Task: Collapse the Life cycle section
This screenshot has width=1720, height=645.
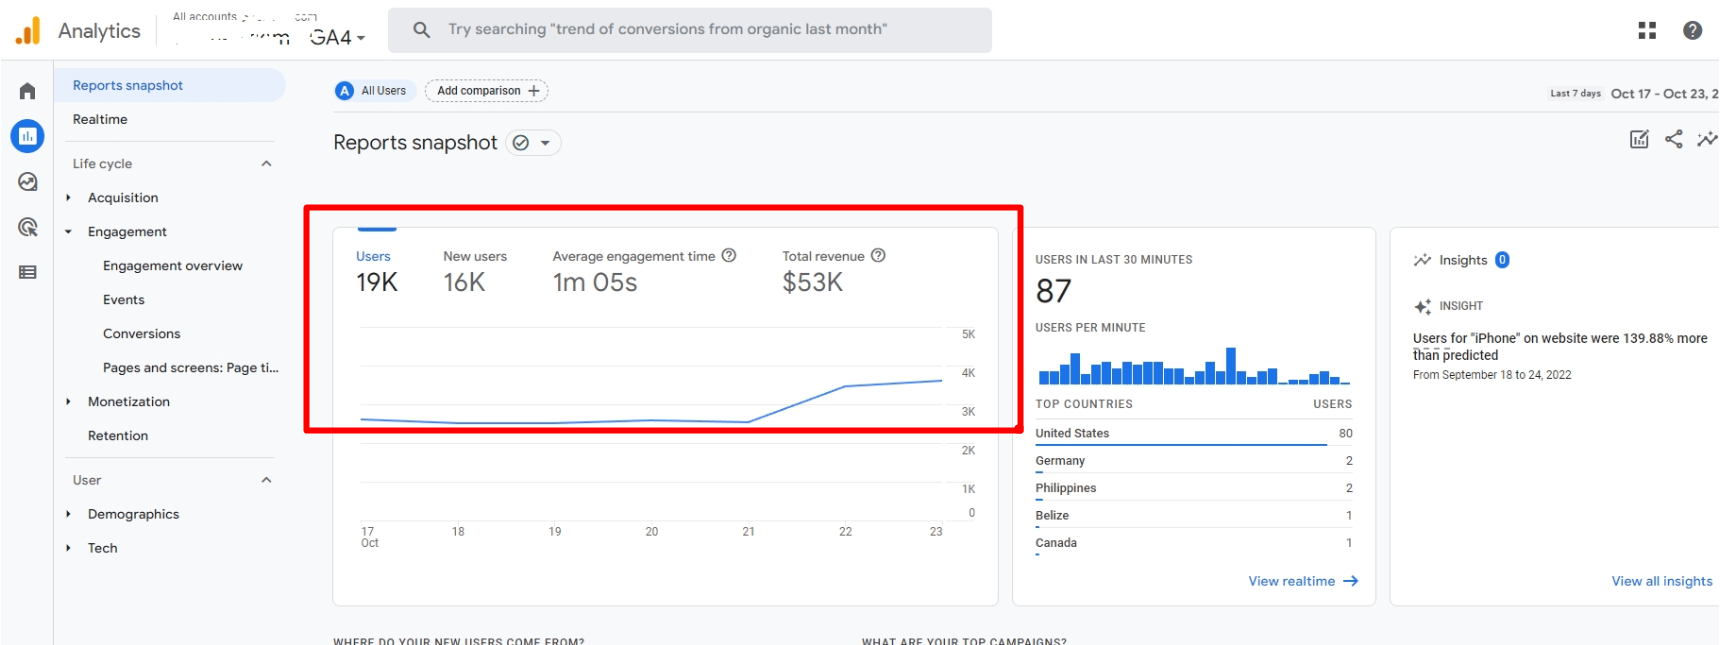Action: tap(266, 164)
